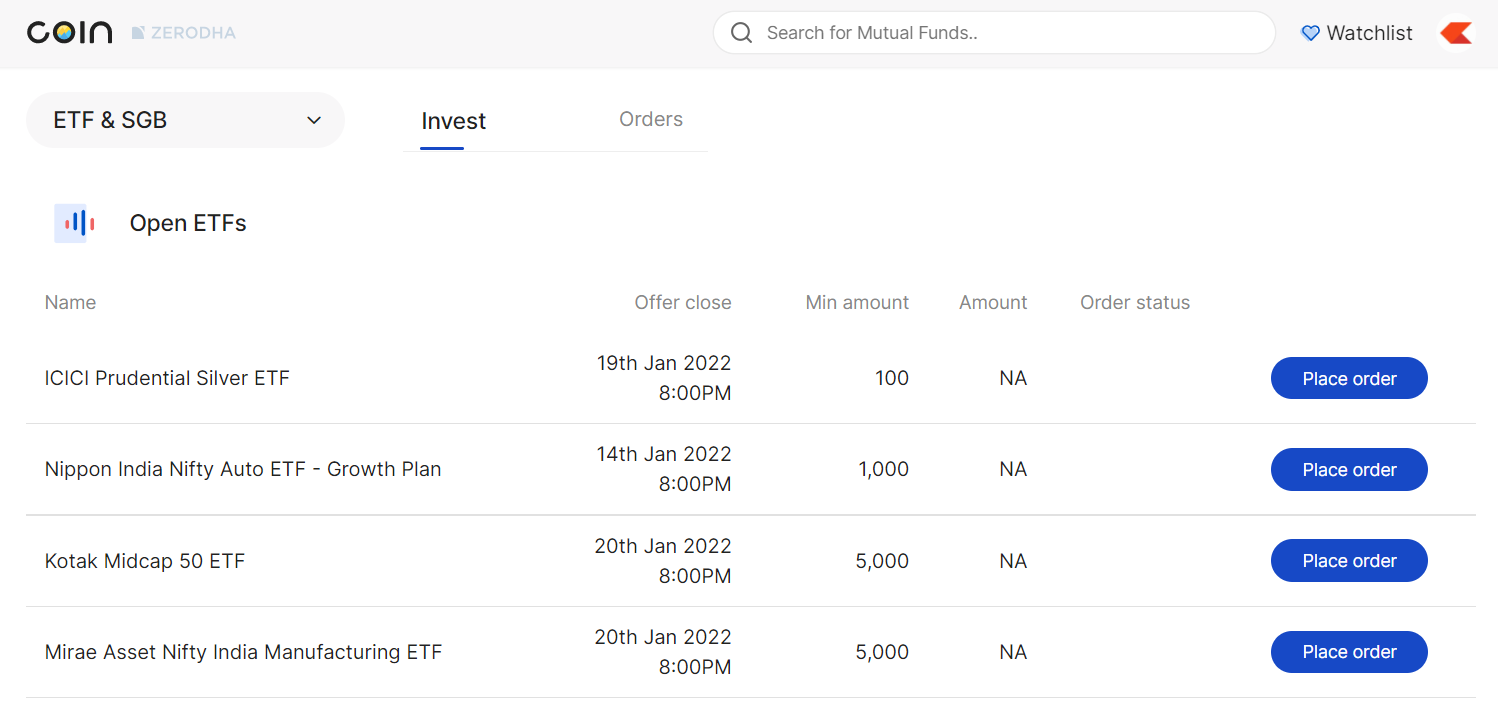1498x727 pixels.
Task: Click ICICI Prudential Silver ETF name
Action: pyautogui.click(x=167, y=378)
